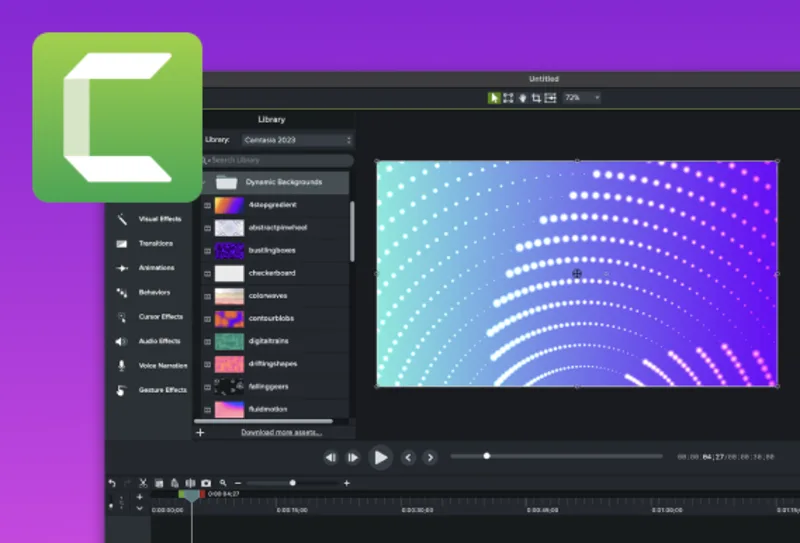Click the preview scrubber slider handle

point(487,456)
